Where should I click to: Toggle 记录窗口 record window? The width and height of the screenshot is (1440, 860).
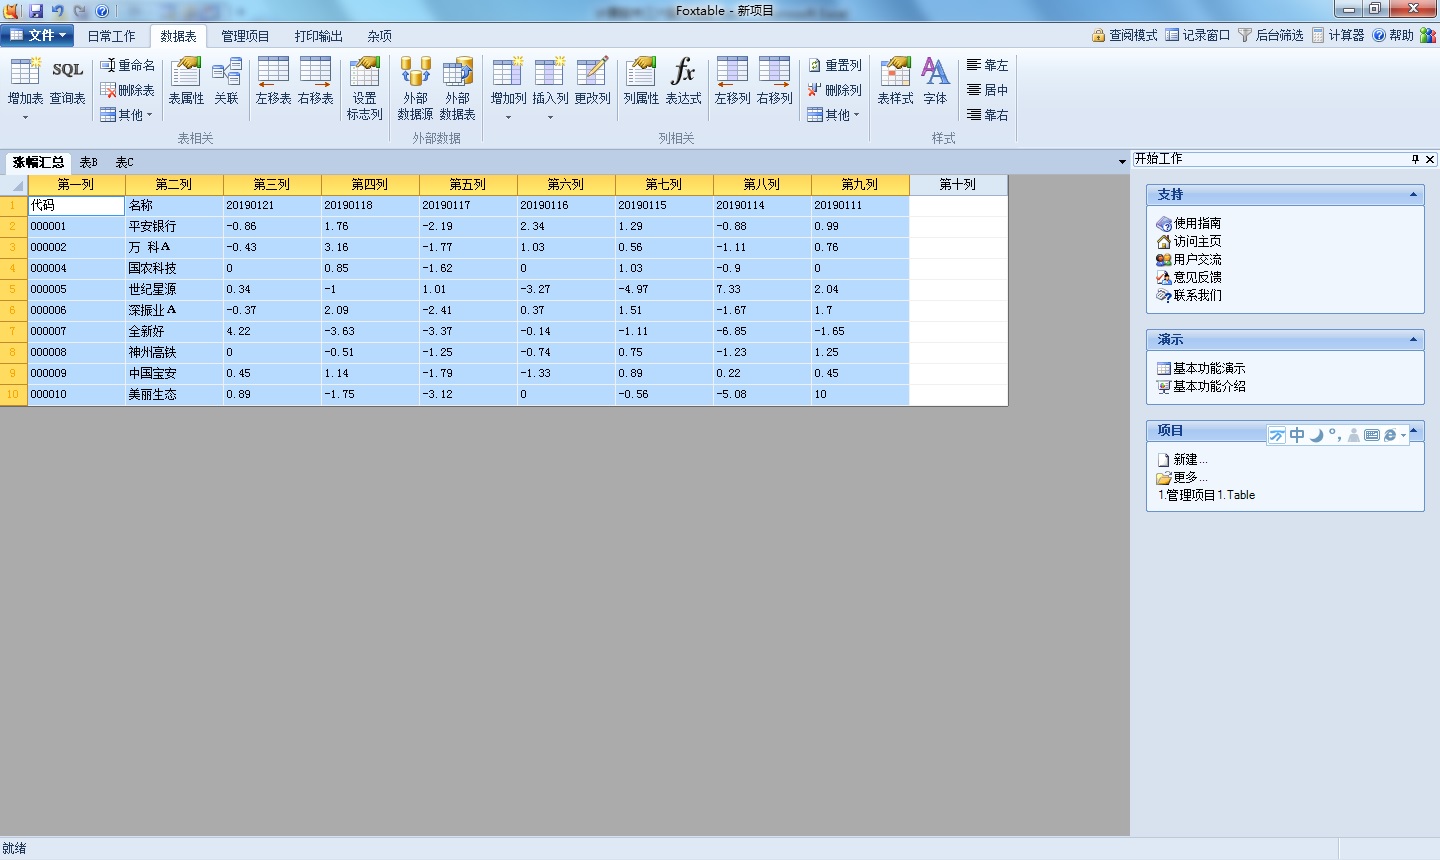click(x=1198, y=35)
